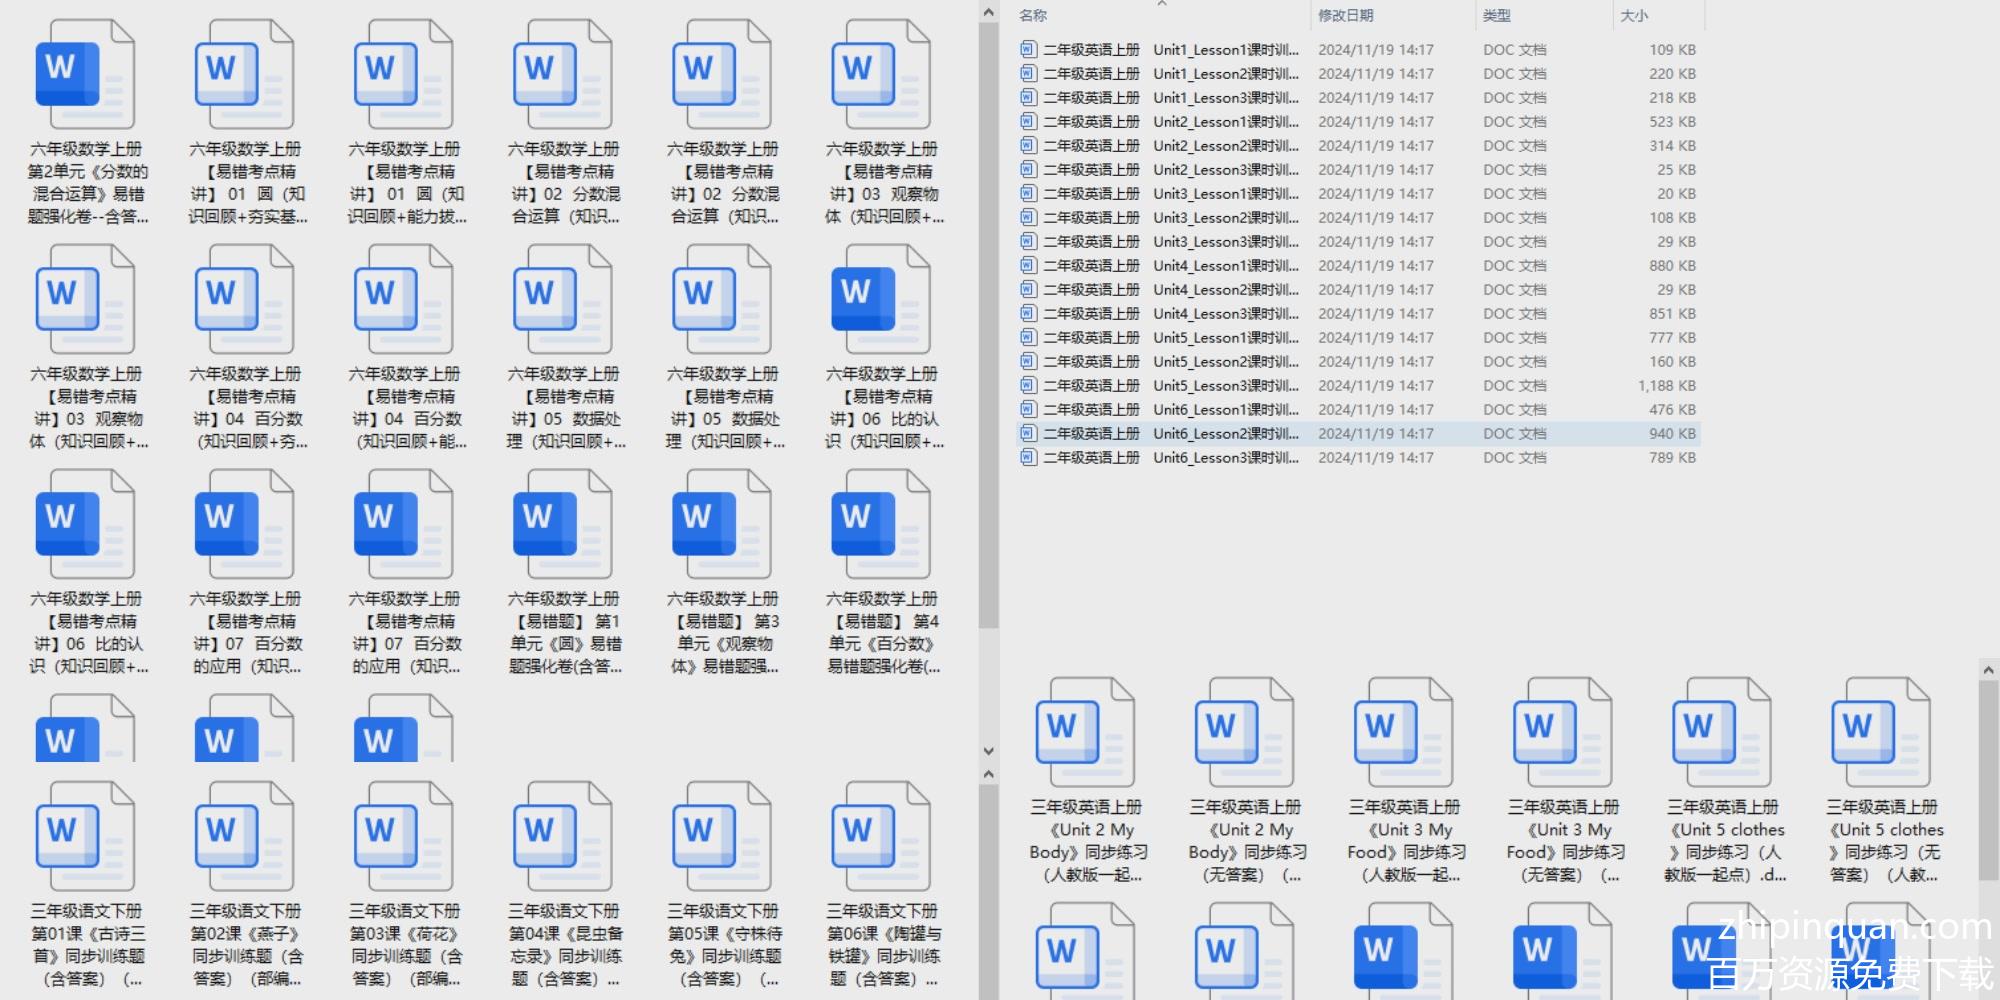Open the 易错题 第1单元《圆》 Word document

(562, 525)
